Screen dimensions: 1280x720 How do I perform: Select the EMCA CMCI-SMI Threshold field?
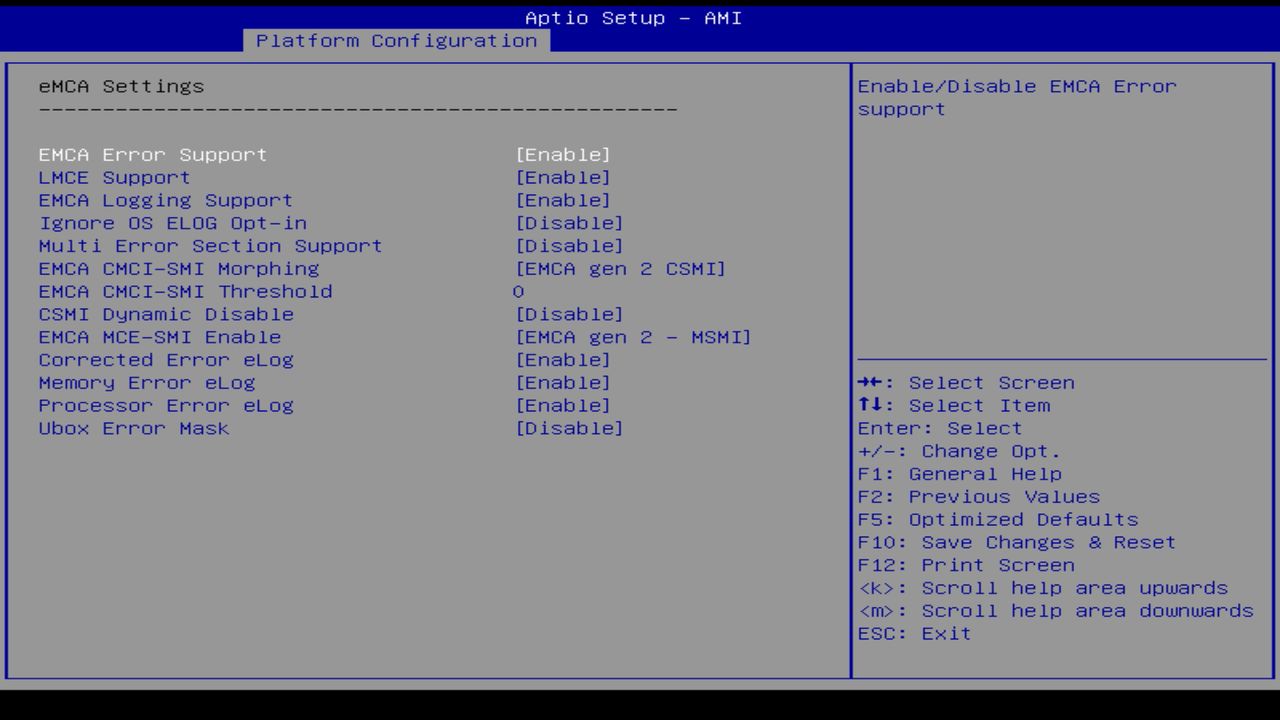pyautogui.click(x=516, y=291)
